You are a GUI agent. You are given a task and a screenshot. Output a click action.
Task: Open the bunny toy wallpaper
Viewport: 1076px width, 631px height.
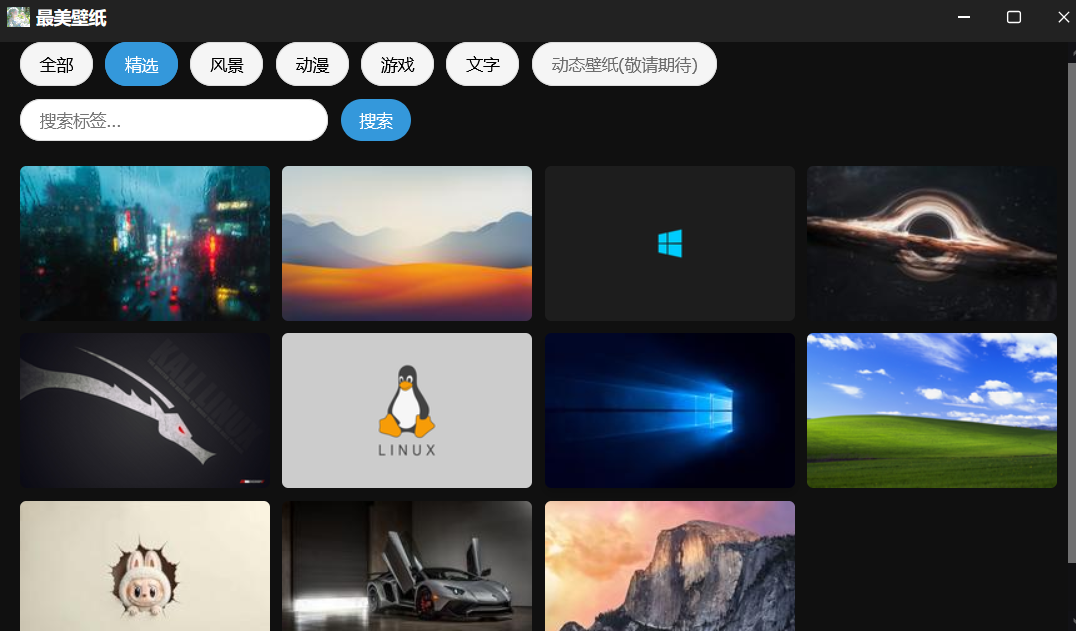[145, 566]
